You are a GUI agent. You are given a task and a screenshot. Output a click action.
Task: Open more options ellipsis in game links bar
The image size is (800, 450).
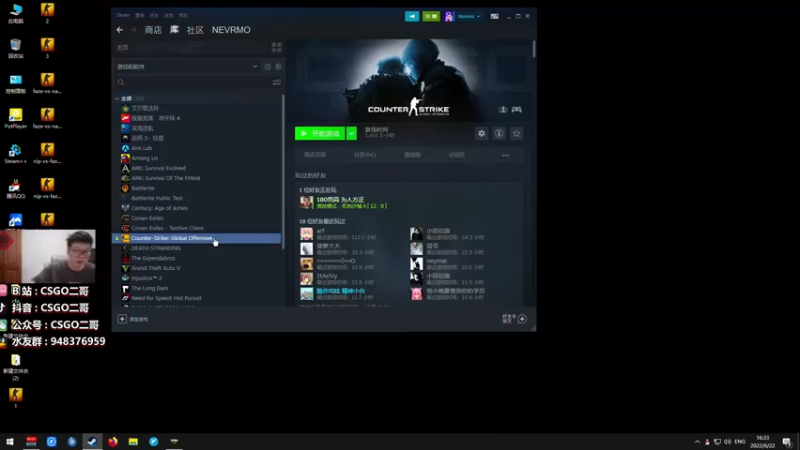coord(505,155)
